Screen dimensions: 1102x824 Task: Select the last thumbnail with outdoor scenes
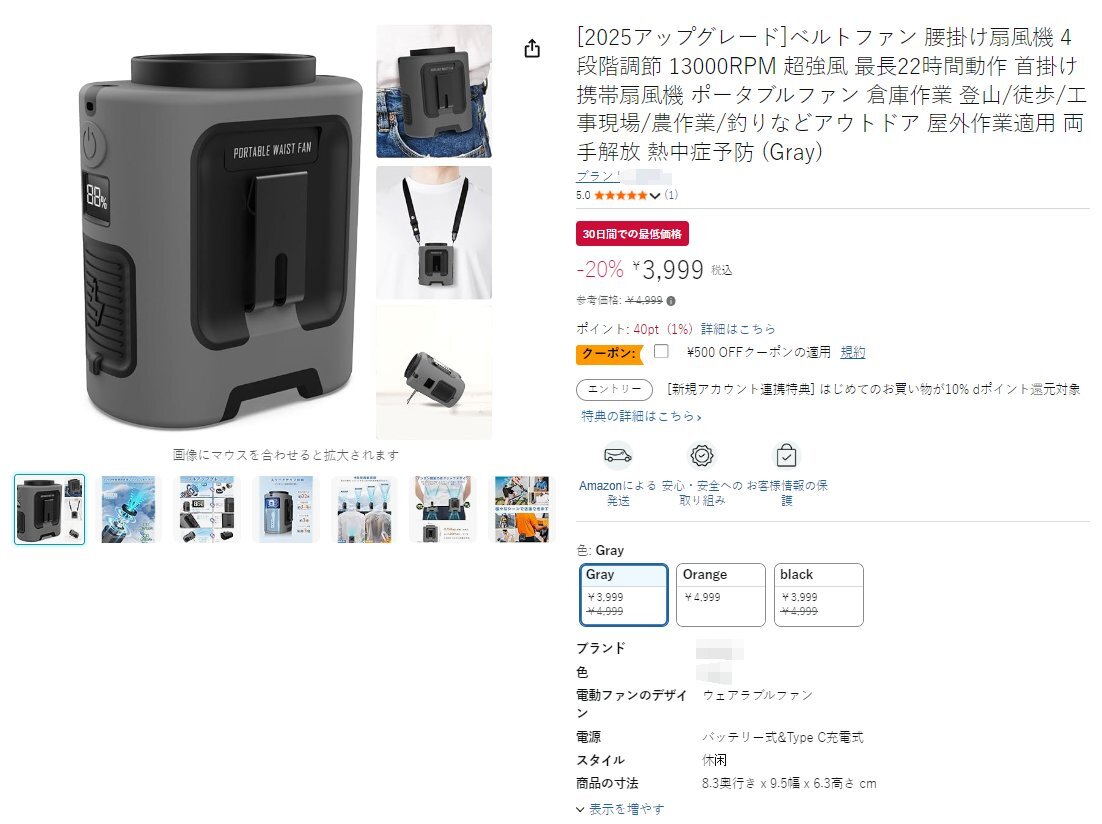521,509
